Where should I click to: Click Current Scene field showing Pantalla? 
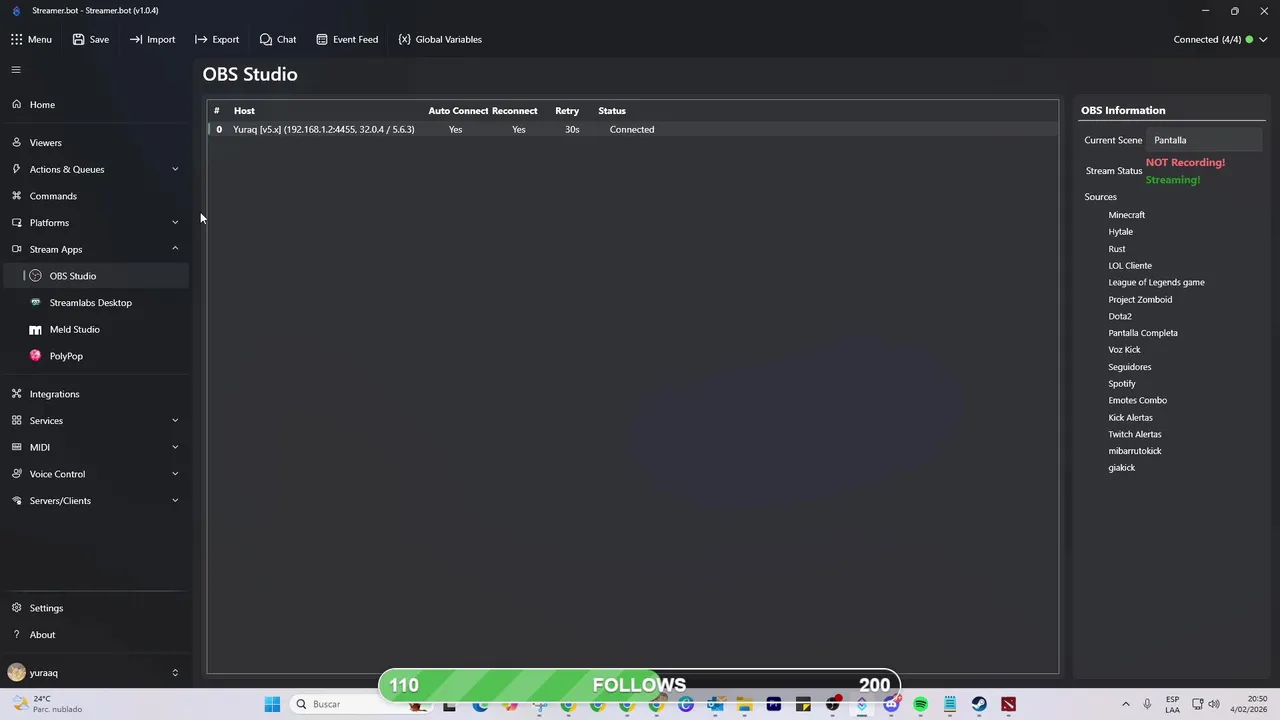coord(1205,140)
